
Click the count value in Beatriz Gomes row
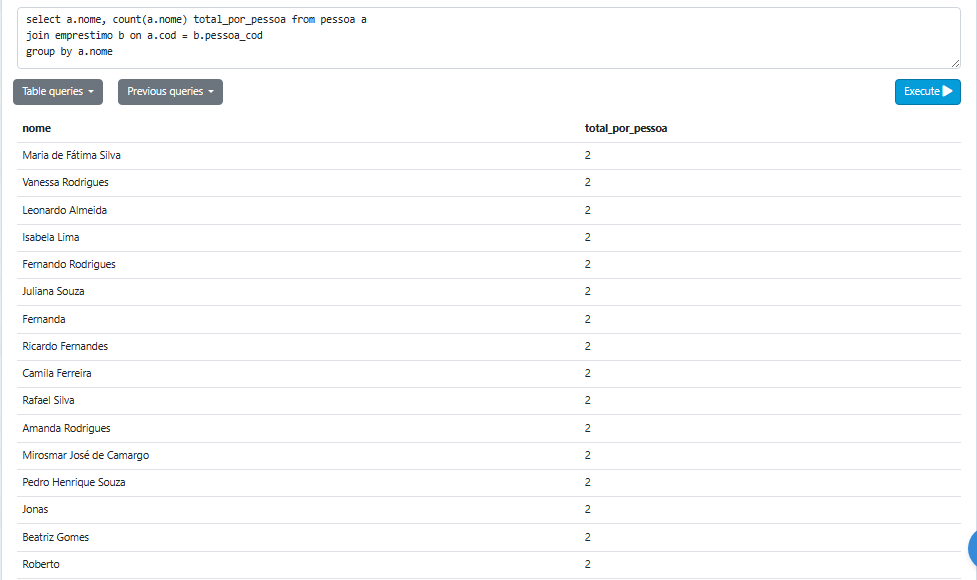click(588, 537)
